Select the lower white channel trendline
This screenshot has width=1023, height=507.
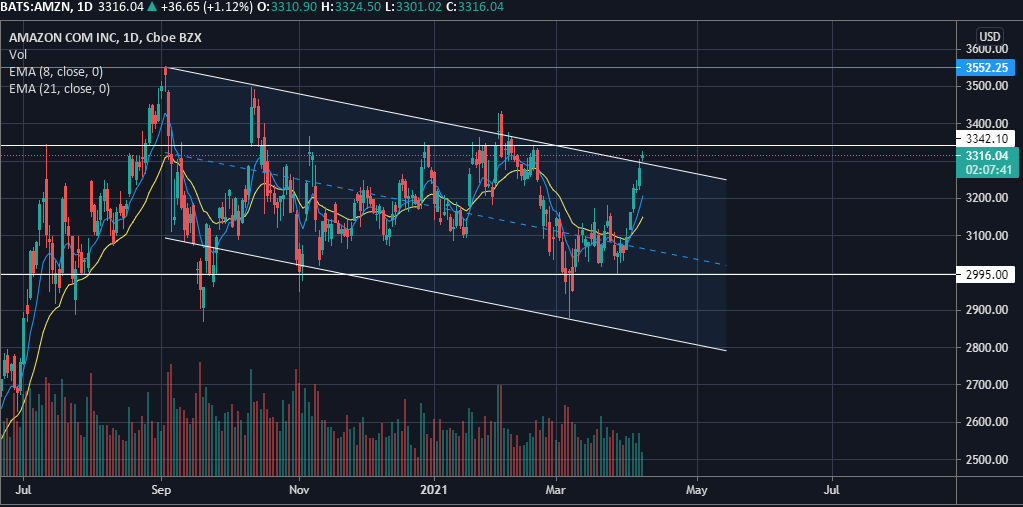[x=446, y=294]
